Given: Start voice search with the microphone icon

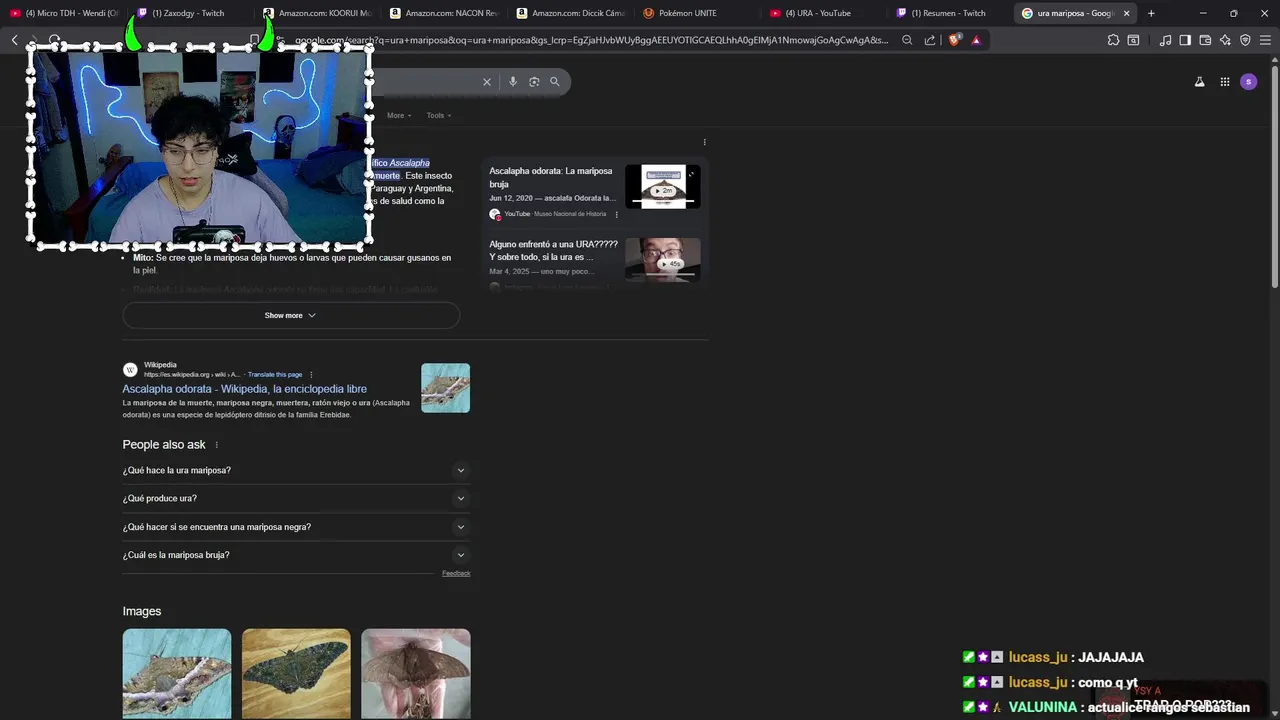Looking at the screenshot, I should pyautogui.click(x=513, y=82).
